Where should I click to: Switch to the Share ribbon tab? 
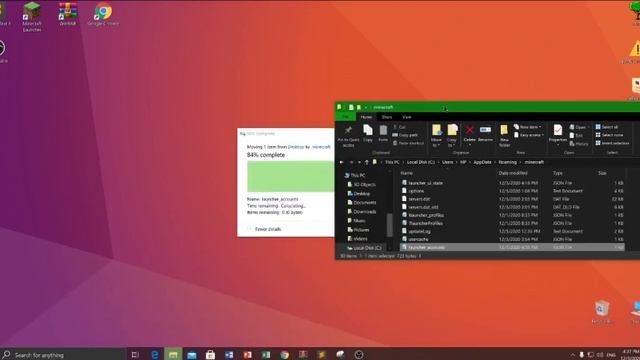[387, 117]
